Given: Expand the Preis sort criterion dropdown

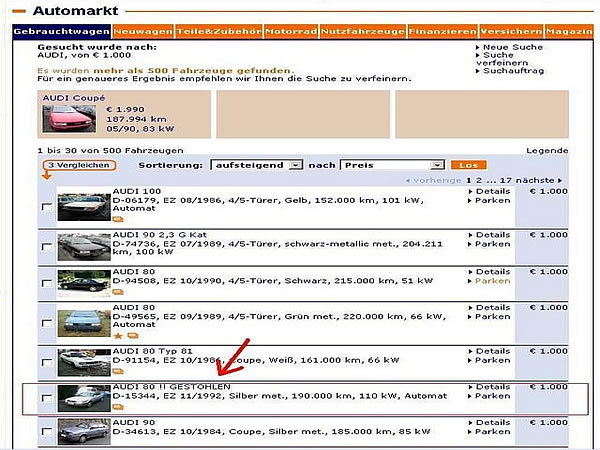Looking at the screenshot, I should (392, 164).
